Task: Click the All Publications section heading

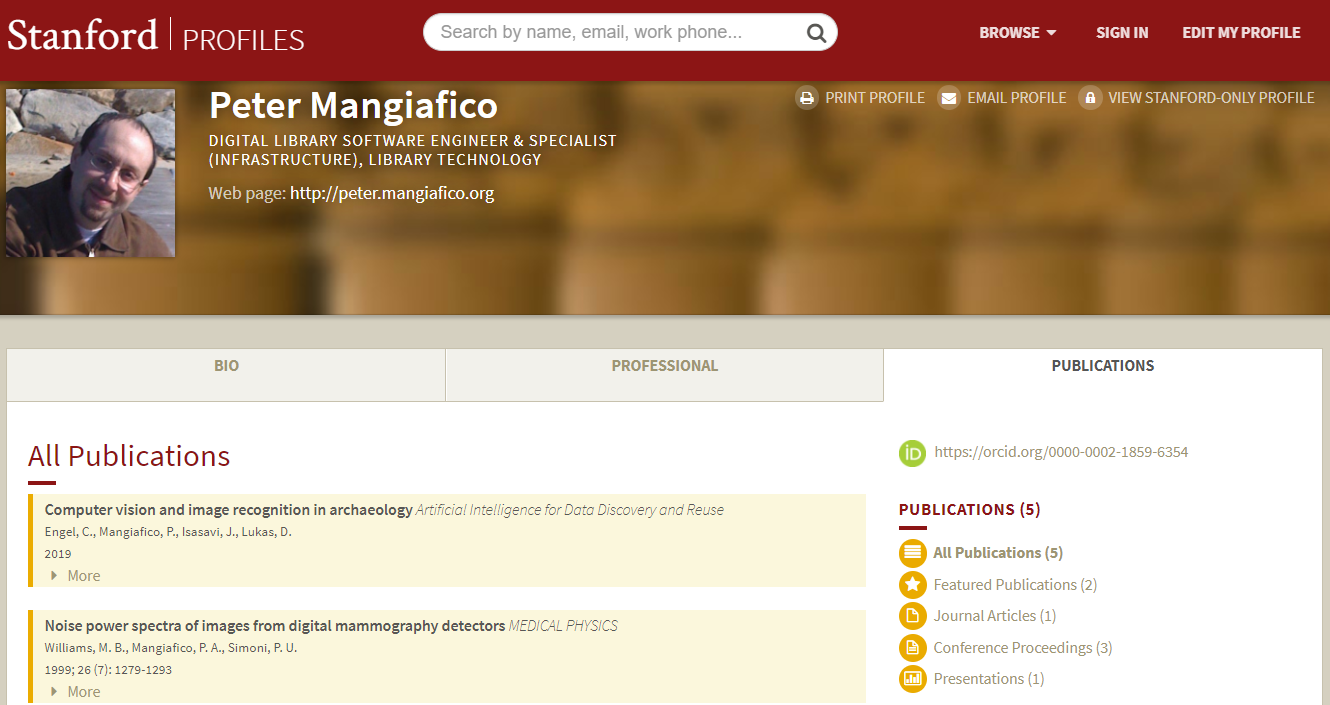Action: tap(129, 456)
